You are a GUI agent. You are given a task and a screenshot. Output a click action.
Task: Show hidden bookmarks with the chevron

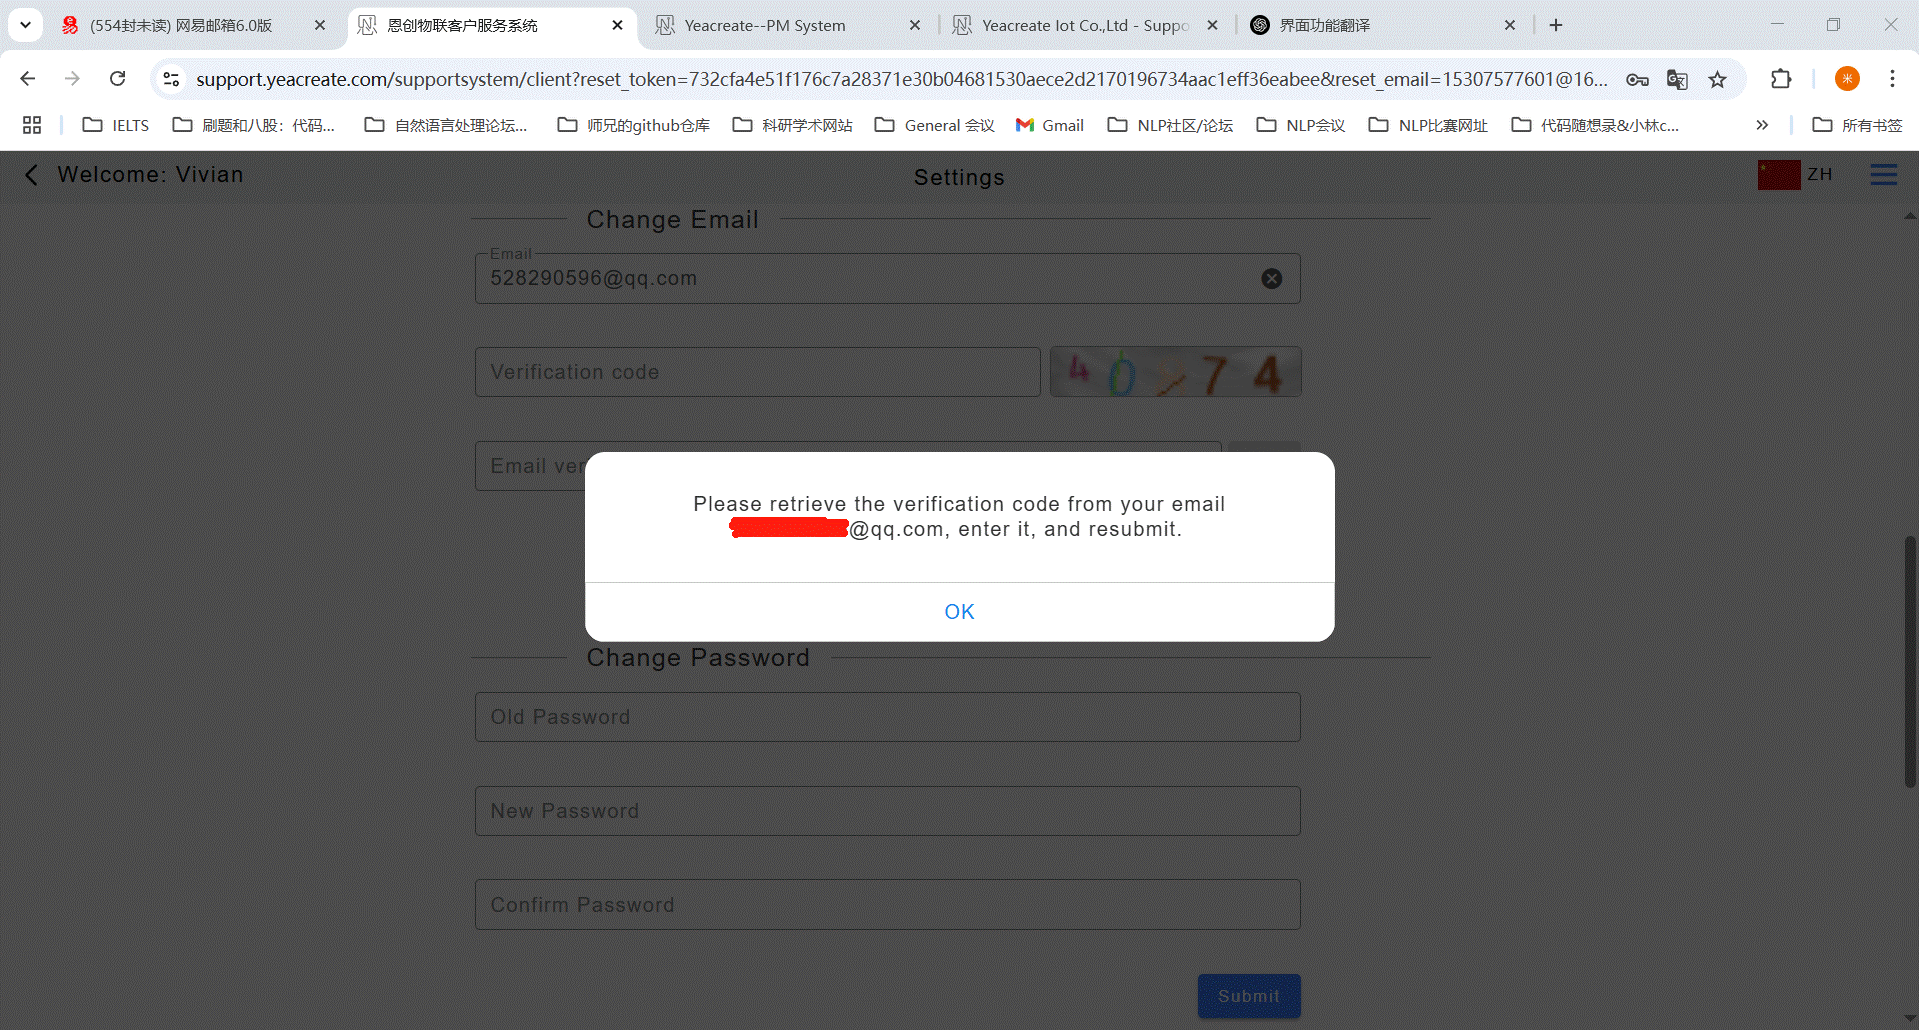1762,125
